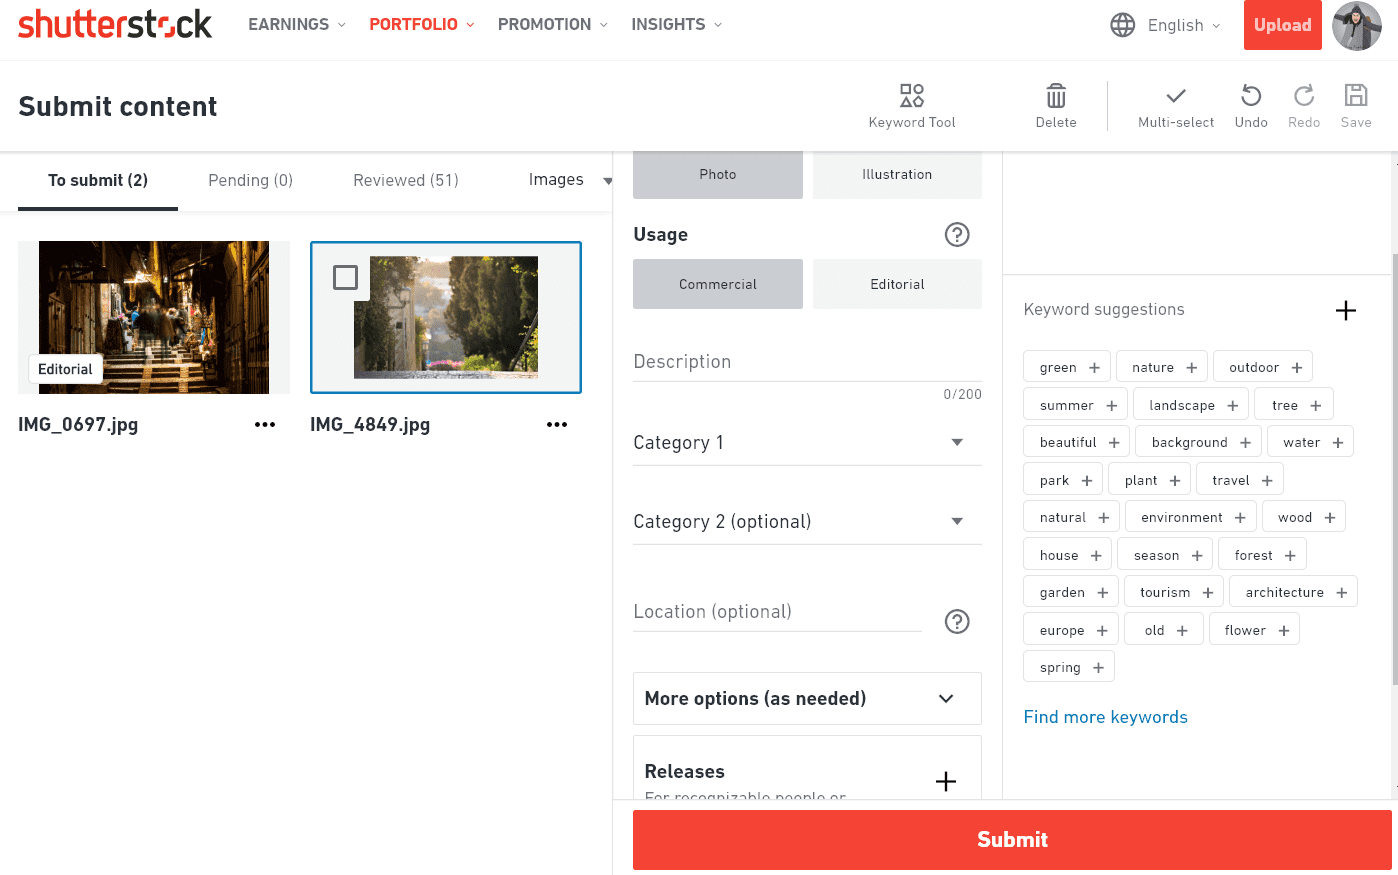Click into the Description field
The height and width of the screenshot is (875, 1398).
[x=807, y=362]
